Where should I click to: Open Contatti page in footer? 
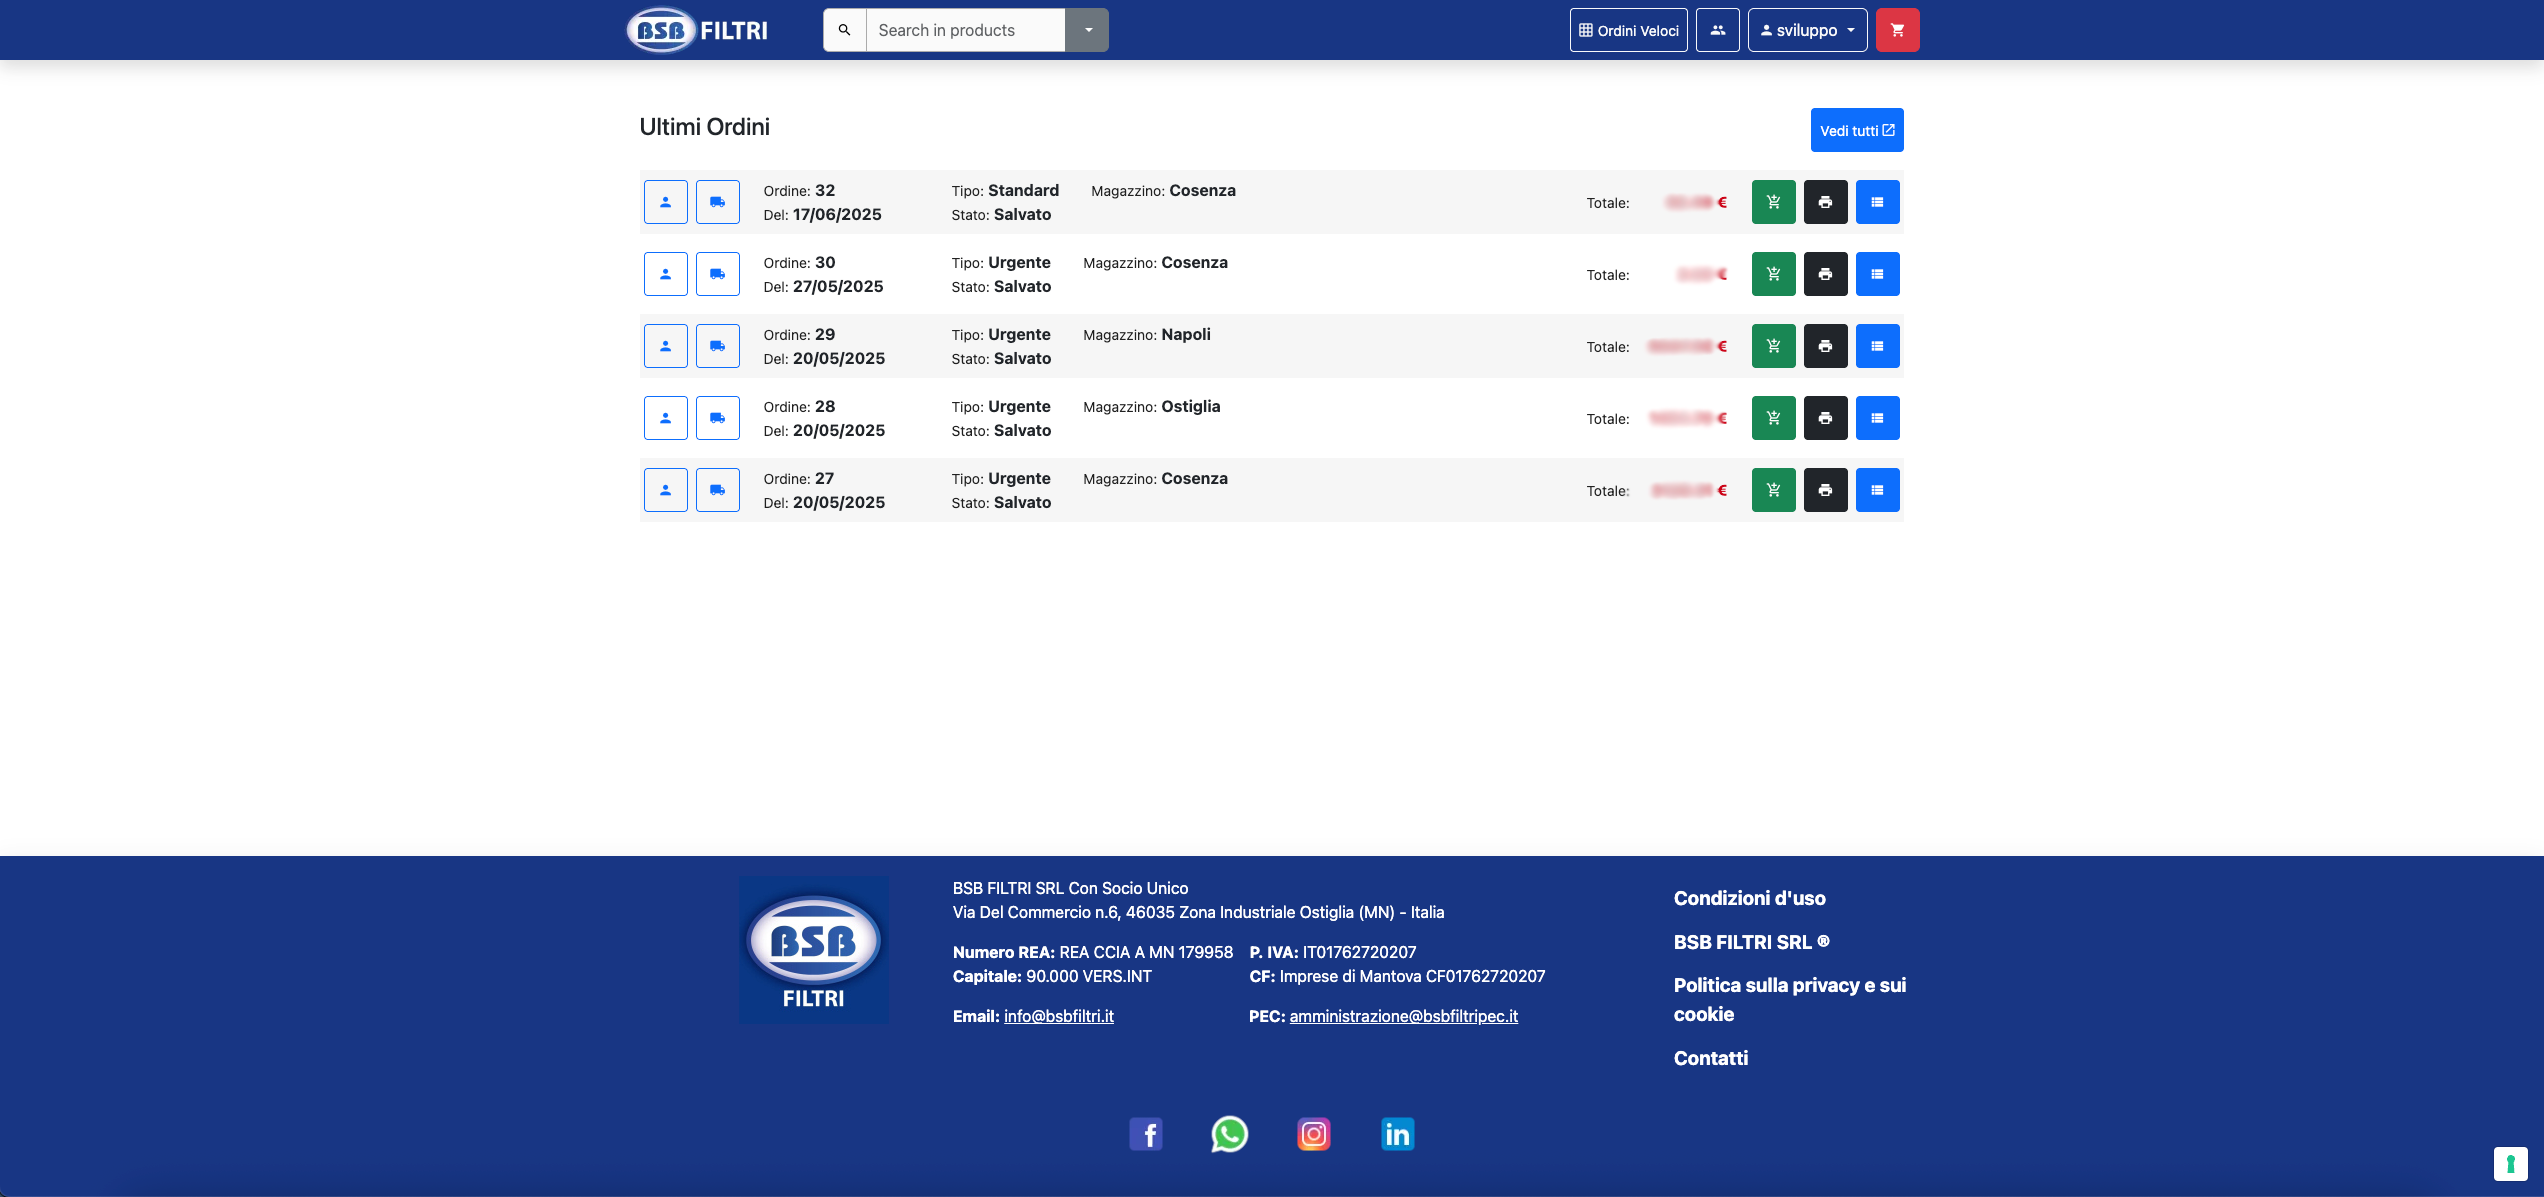coord(1710,1058)
